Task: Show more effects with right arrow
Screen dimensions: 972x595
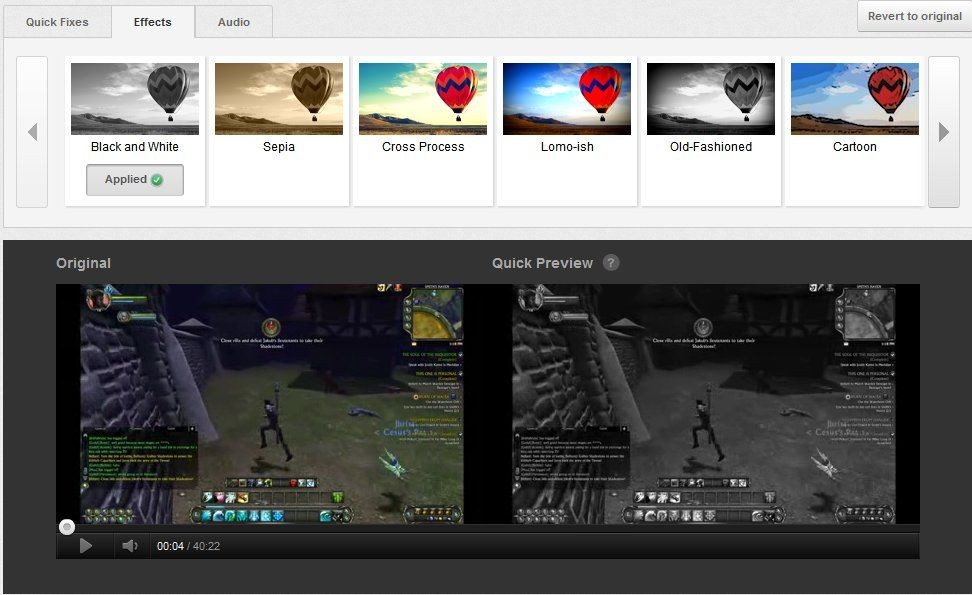Action: [x=943, y=131]
